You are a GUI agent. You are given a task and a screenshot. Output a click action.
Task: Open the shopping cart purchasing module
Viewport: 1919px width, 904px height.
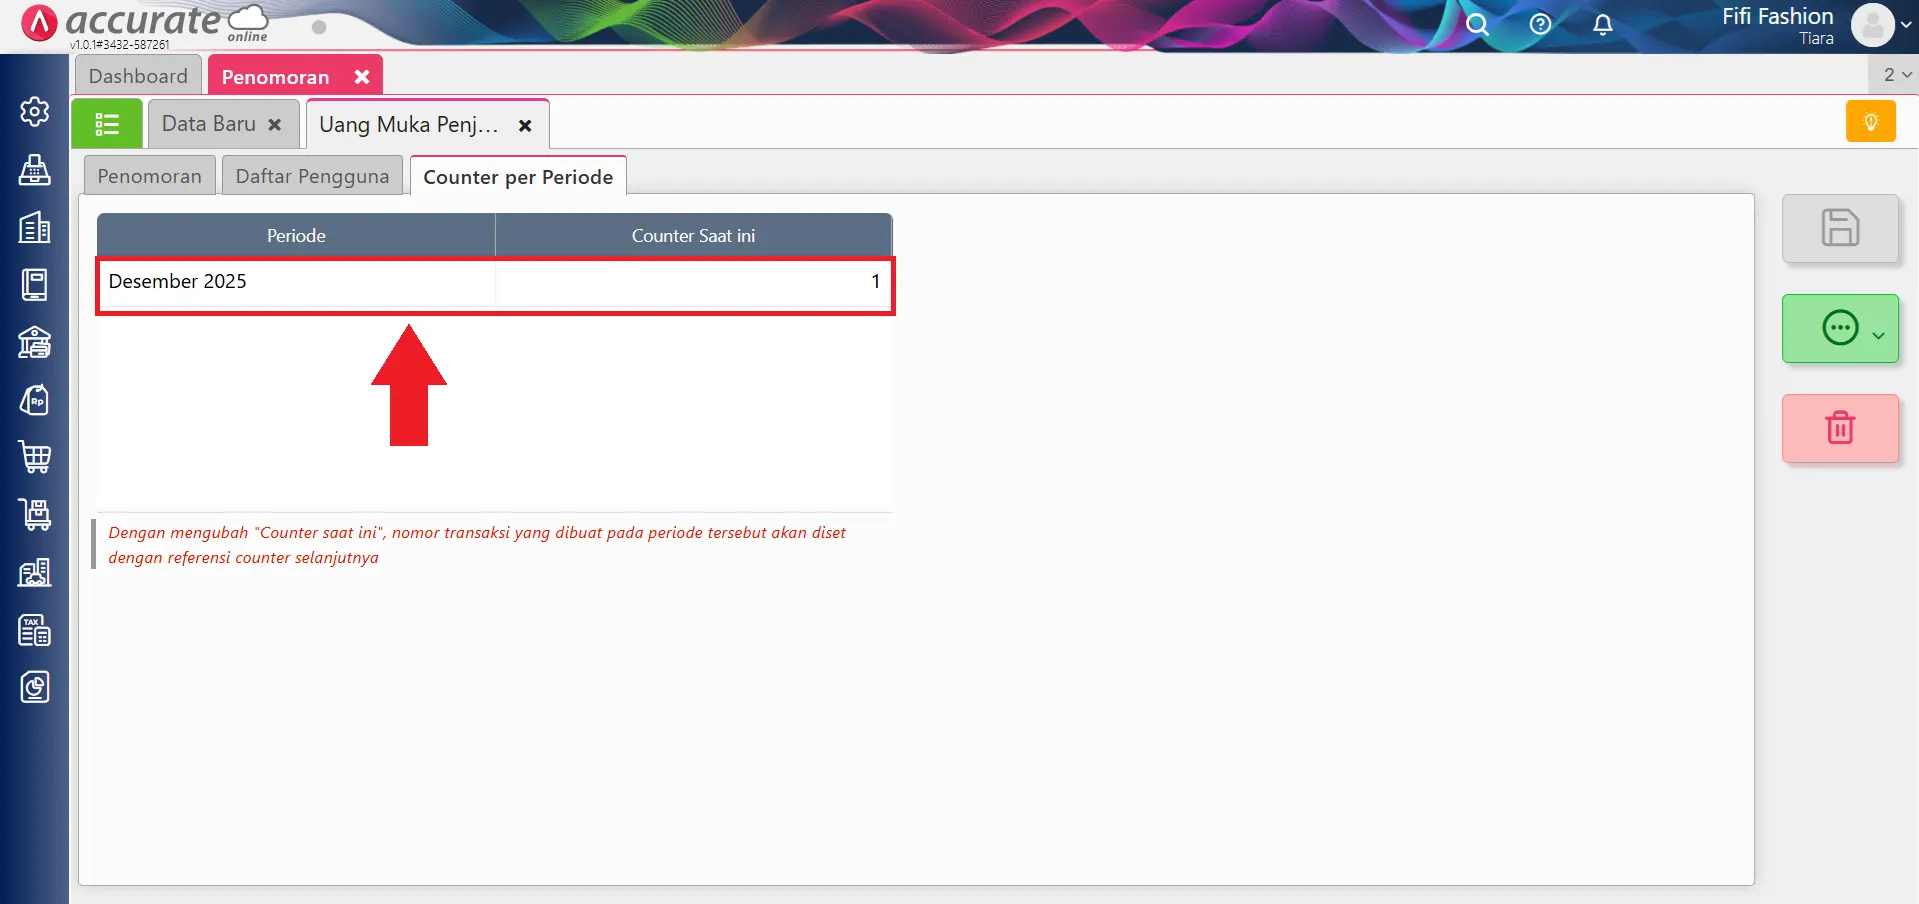(x=35, y=457)
